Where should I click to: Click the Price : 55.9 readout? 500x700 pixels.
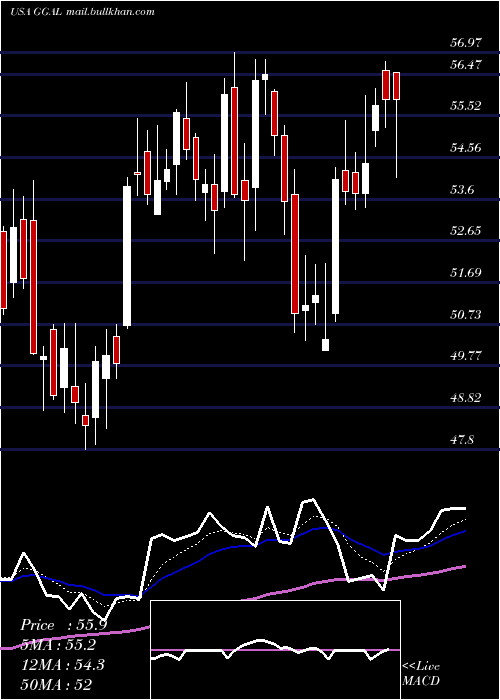coord(63,625)
